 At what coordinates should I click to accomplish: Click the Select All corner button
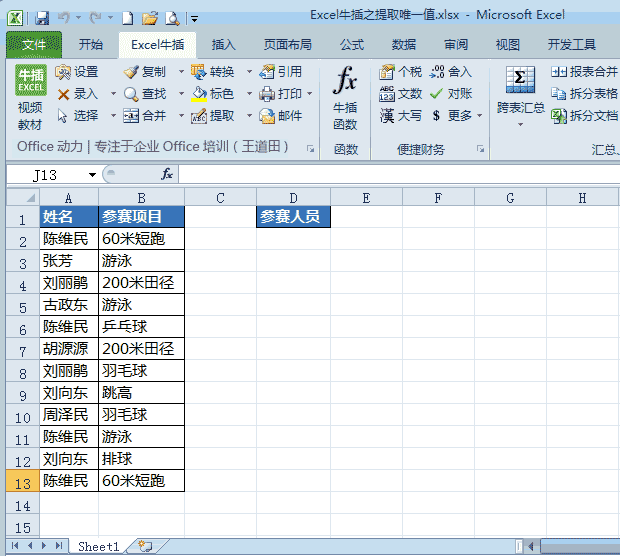pyautogui.click(x=23, y=197)
